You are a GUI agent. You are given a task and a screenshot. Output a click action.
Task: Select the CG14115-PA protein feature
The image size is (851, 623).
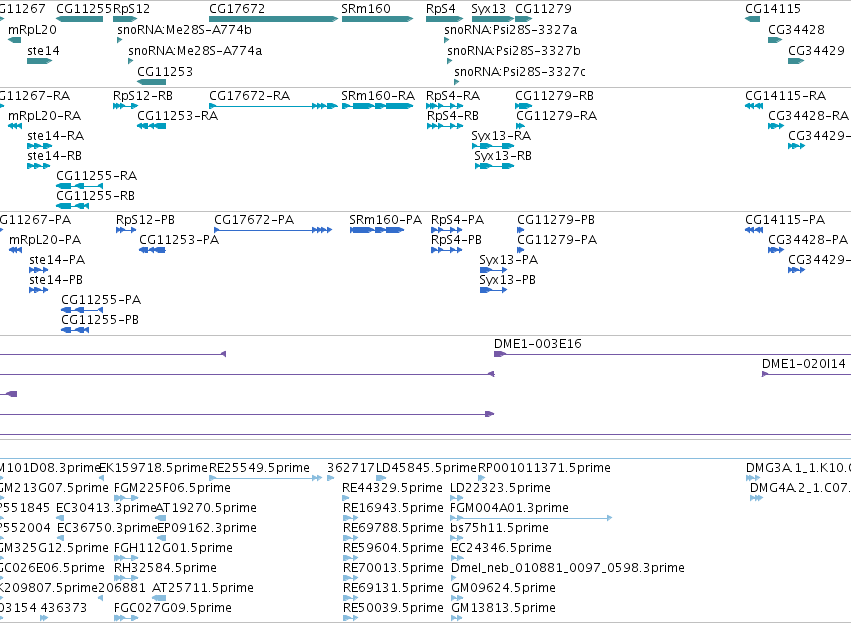point(754,230)
